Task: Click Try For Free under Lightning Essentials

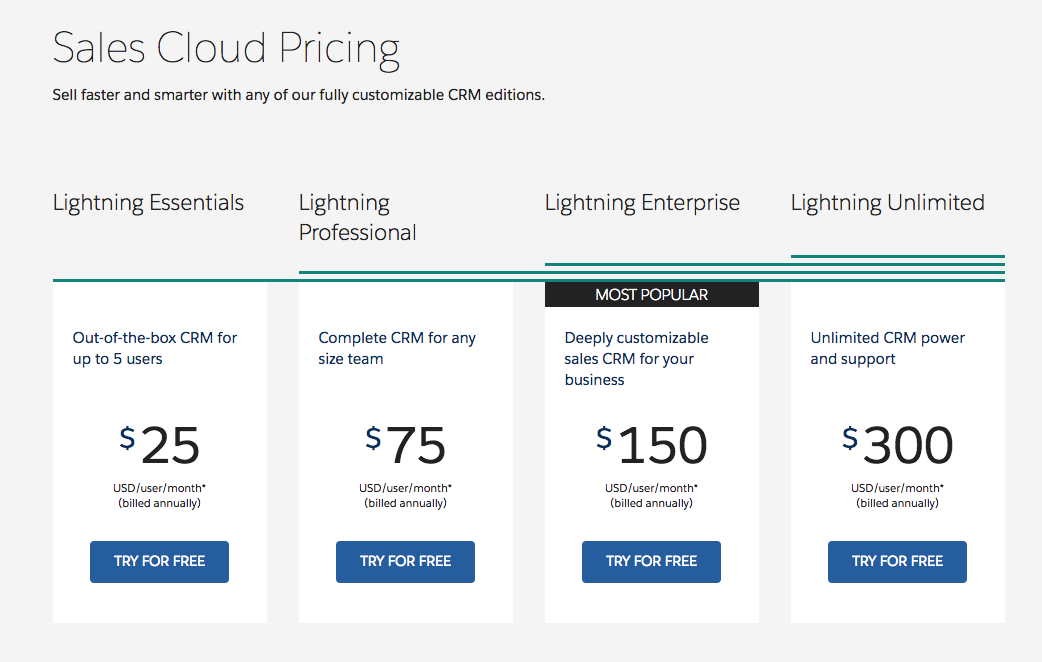Action: click(x=159, y=561)
